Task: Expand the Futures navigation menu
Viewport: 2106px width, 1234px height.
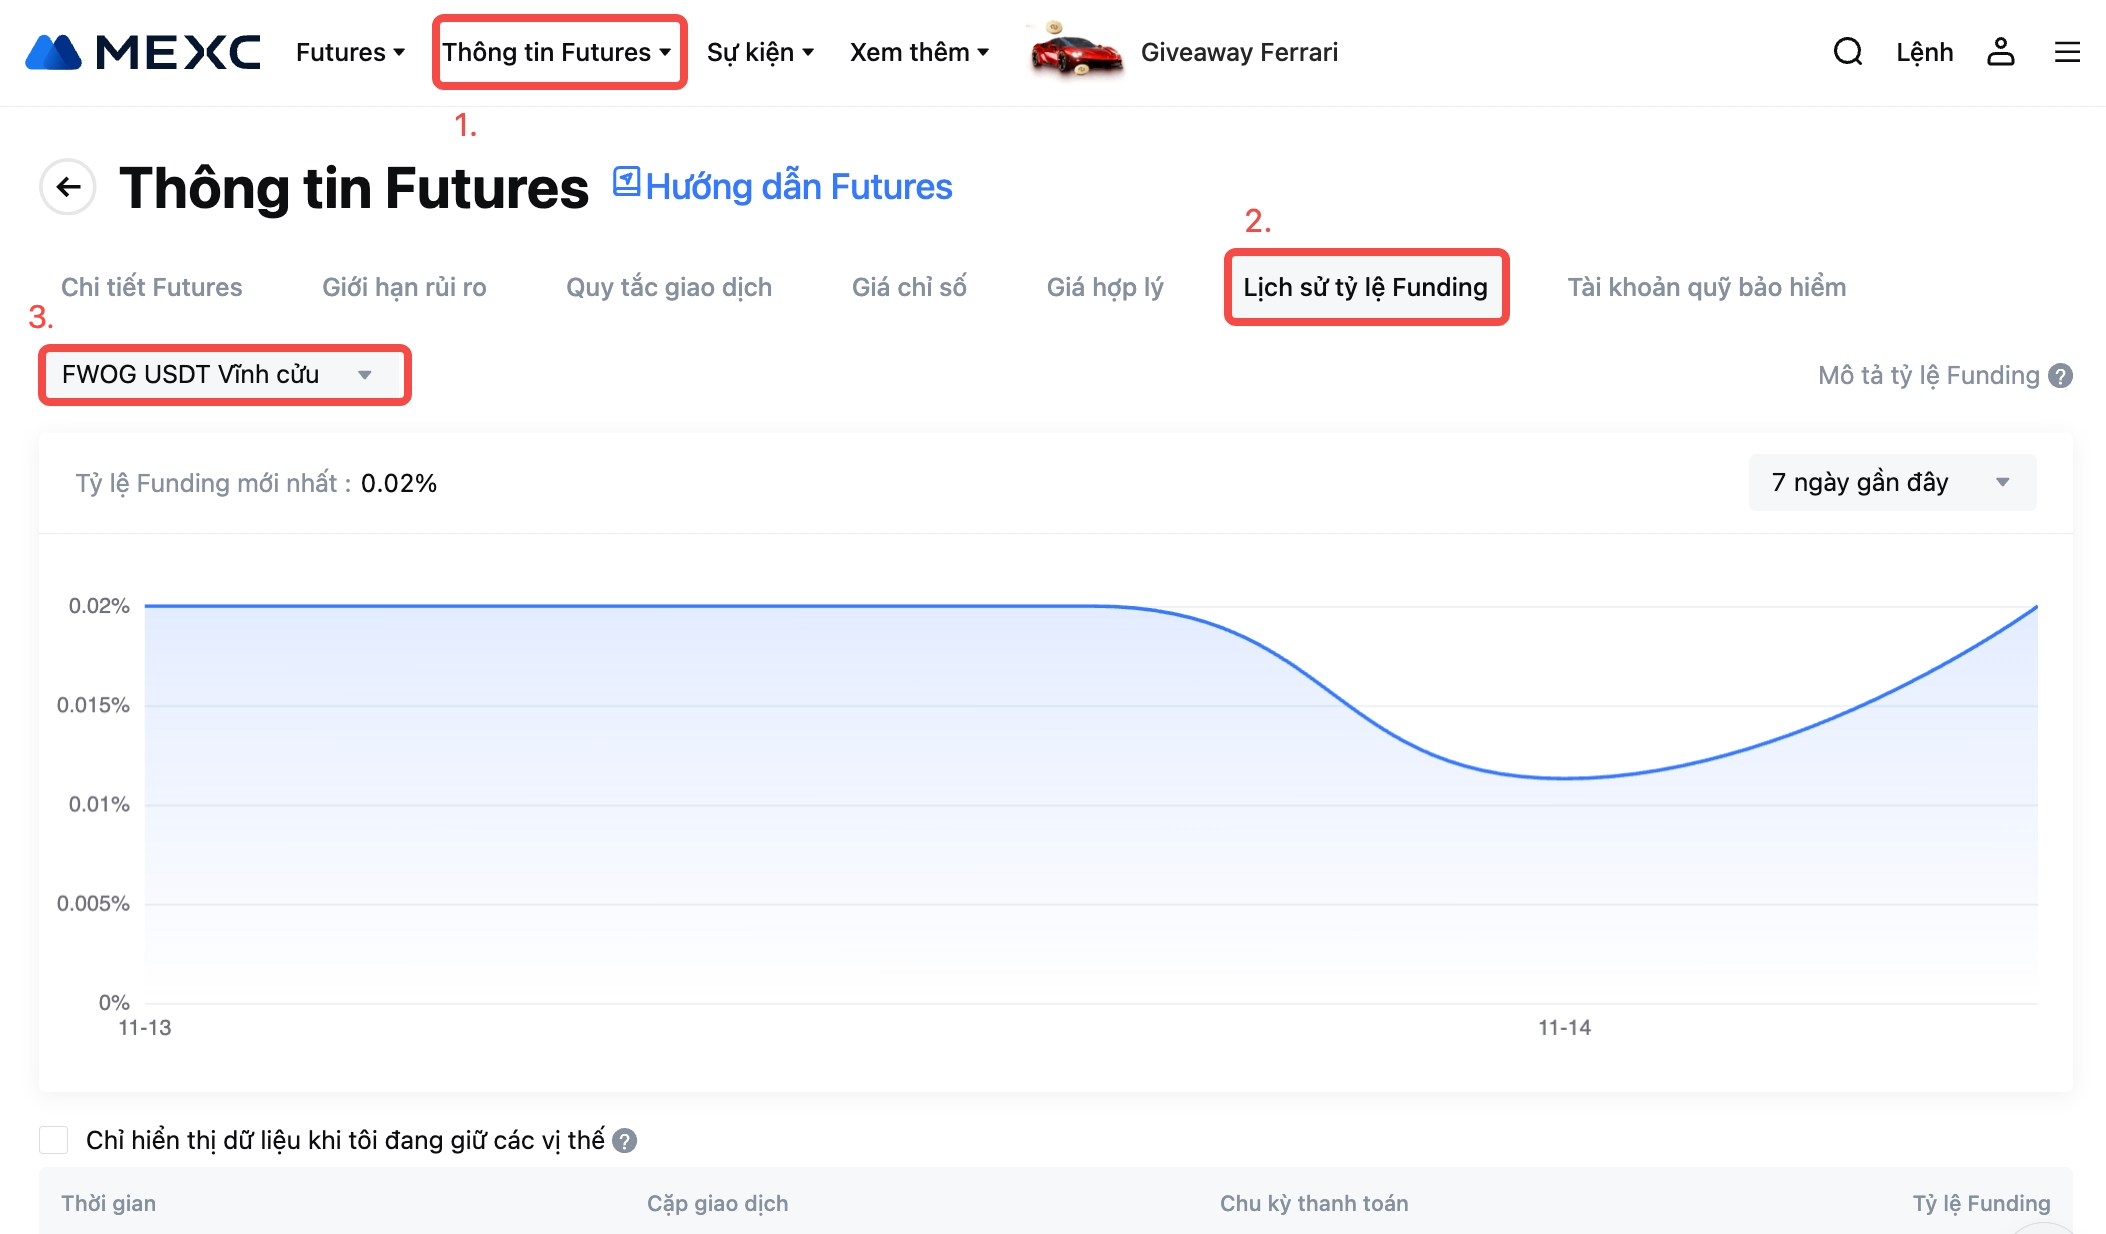Action: (x=350, y=52)
